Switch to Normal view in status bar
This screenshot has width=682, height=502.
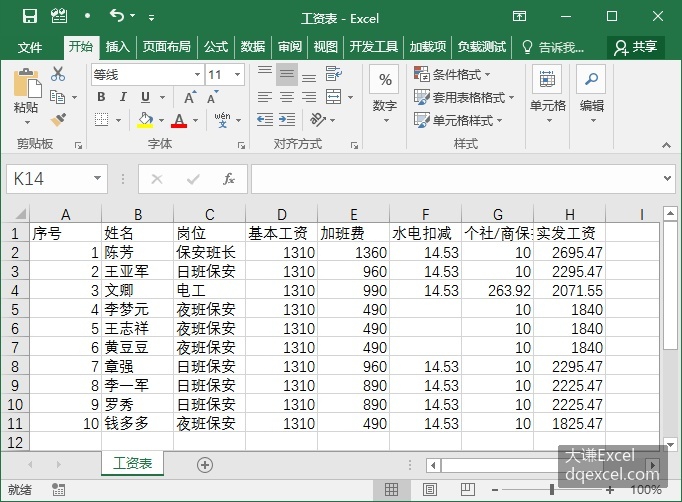(x=391, y=490)
